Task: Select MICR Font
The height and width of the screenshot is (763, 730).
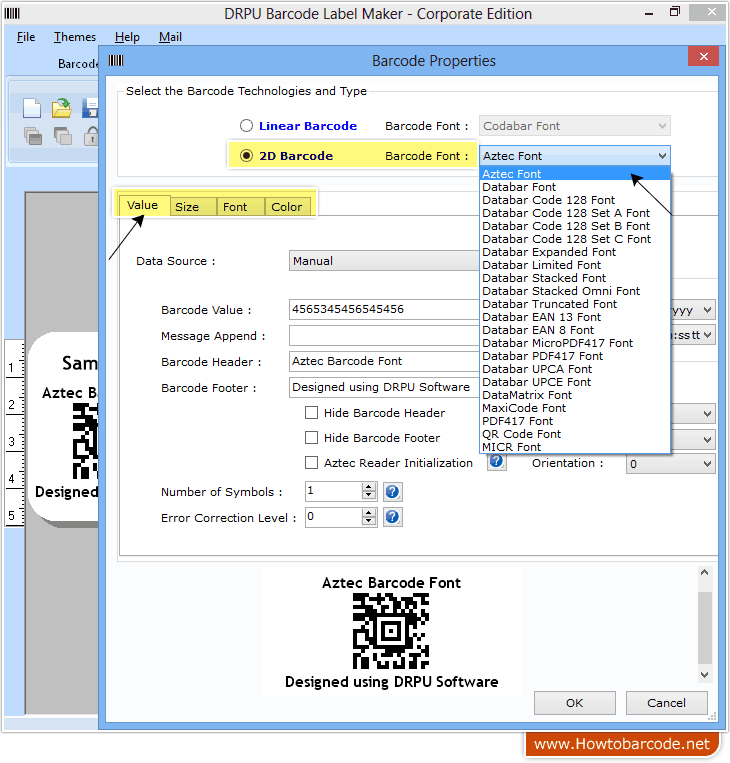Action: (x=575, y=447)
